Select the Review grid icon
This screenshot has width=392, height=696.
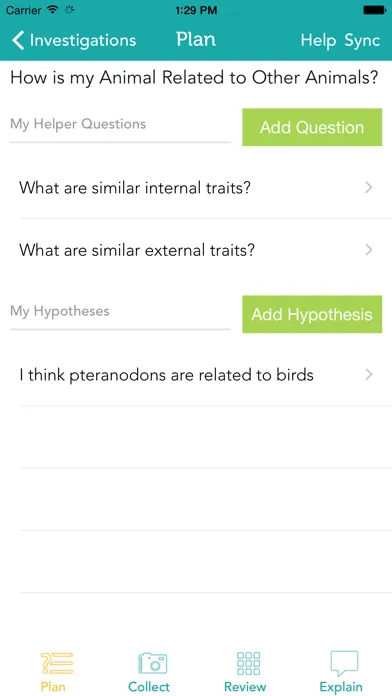(x=249, y=663)
